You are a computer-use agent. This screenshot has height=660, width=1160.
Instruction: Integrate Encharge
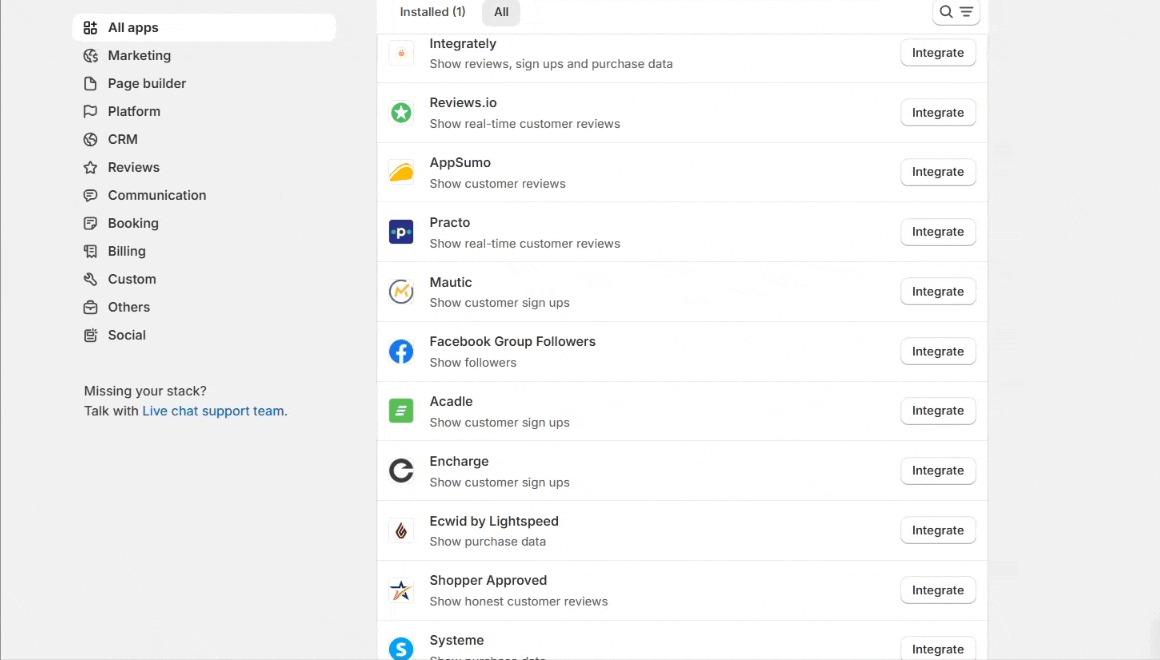(x=938, y=471)
